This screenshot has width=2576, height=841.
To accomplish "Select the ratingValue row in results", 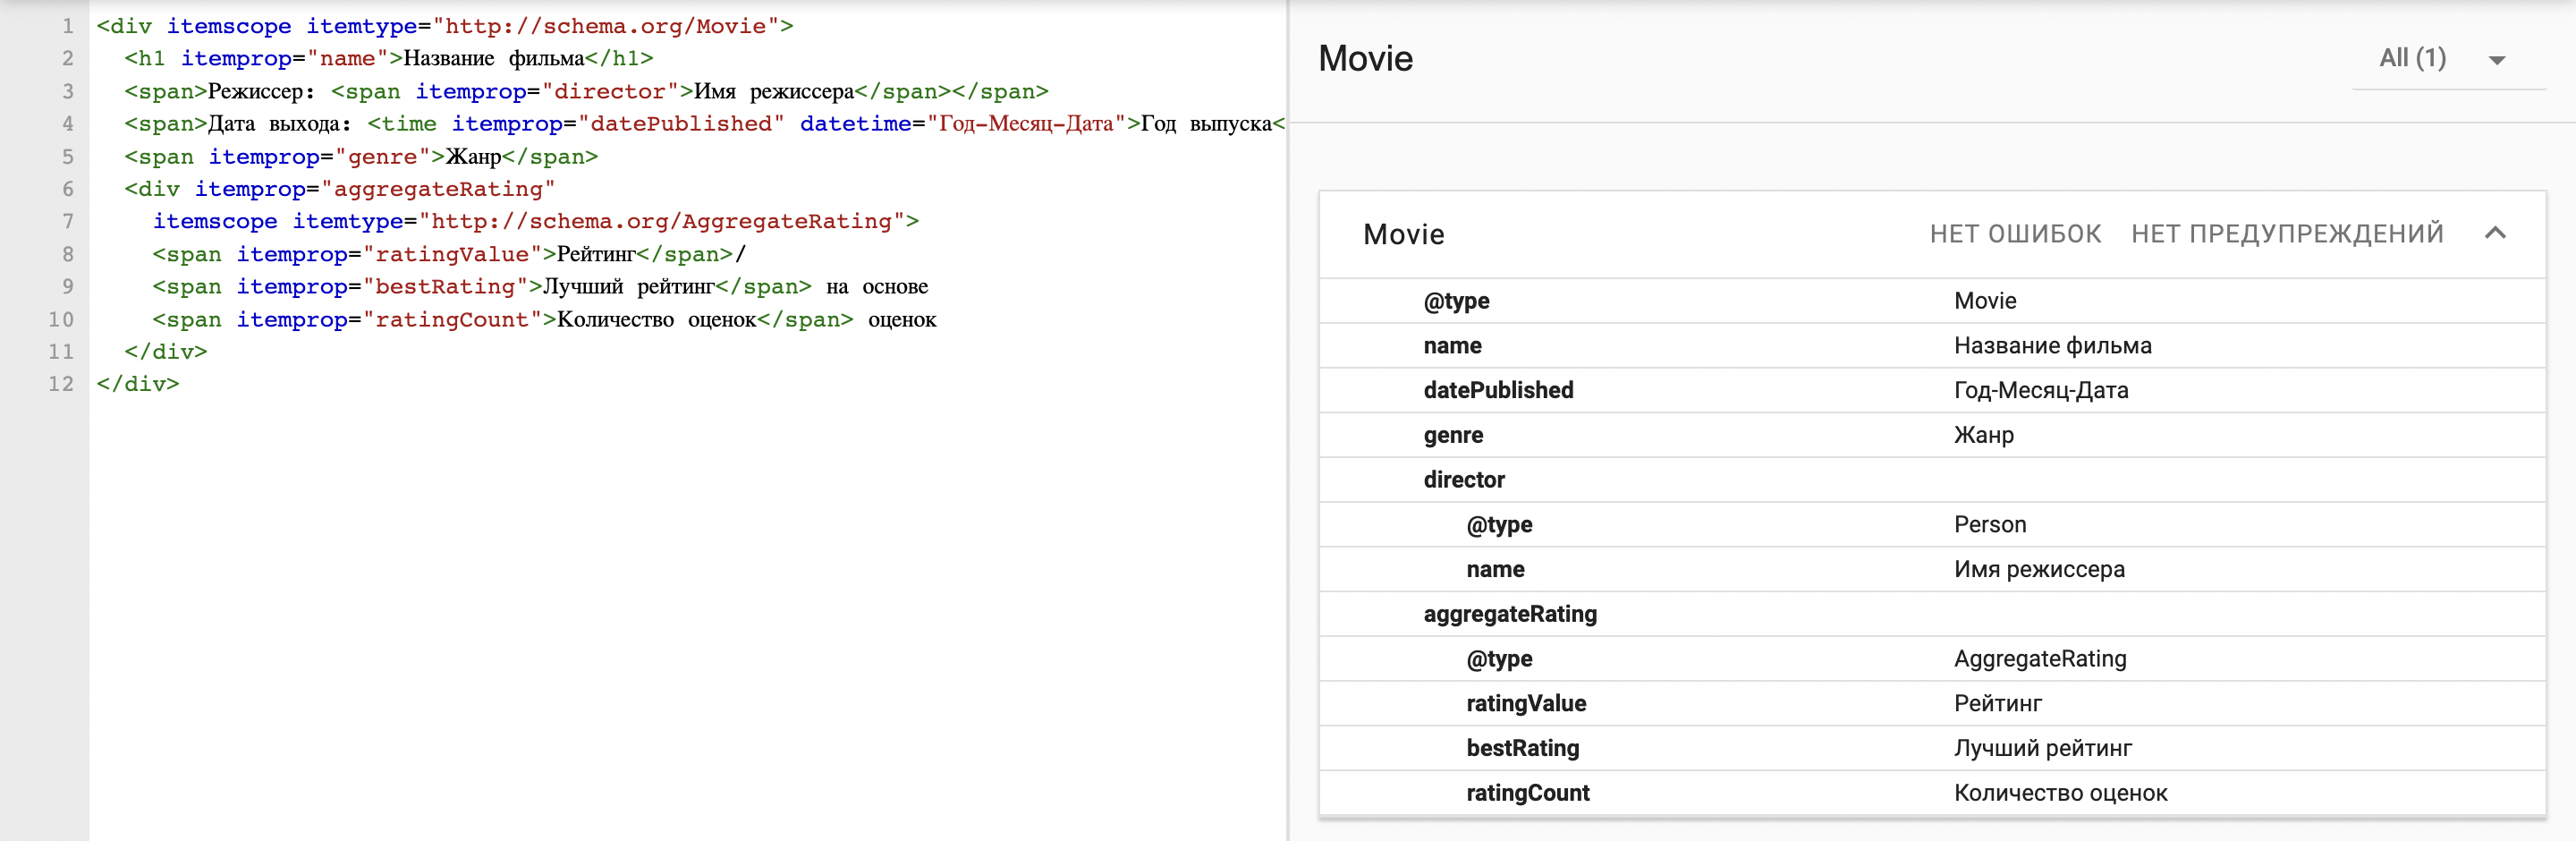I will point(1525,703).
